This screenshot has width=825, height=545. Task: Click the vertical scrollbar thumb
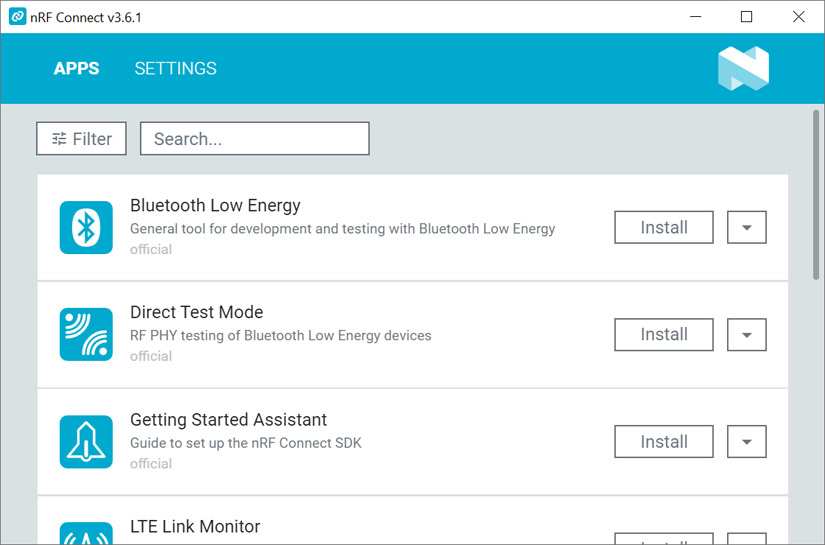coord(816,195)
